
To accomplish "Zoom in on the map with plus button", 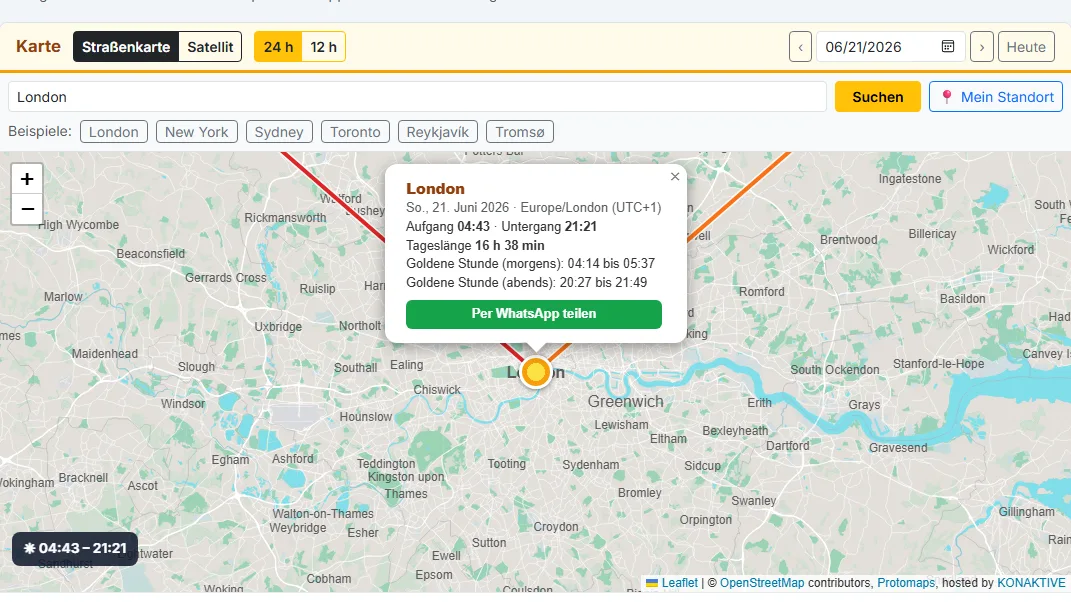I will [x=27, y=179].
